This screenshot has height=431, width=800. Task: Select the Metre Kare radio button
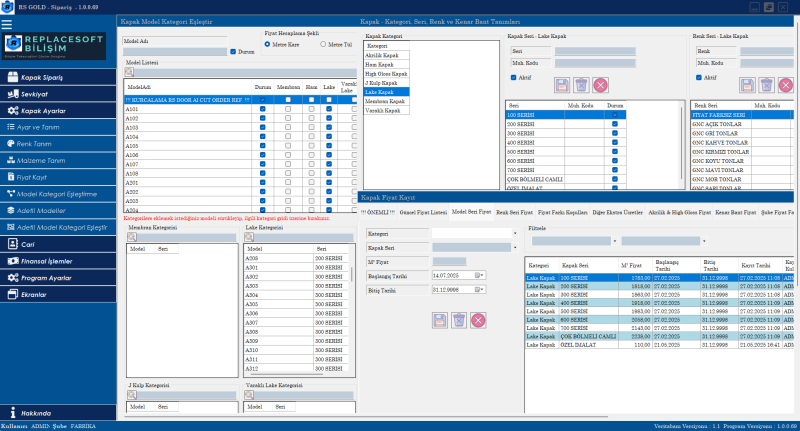coord(267,44)
